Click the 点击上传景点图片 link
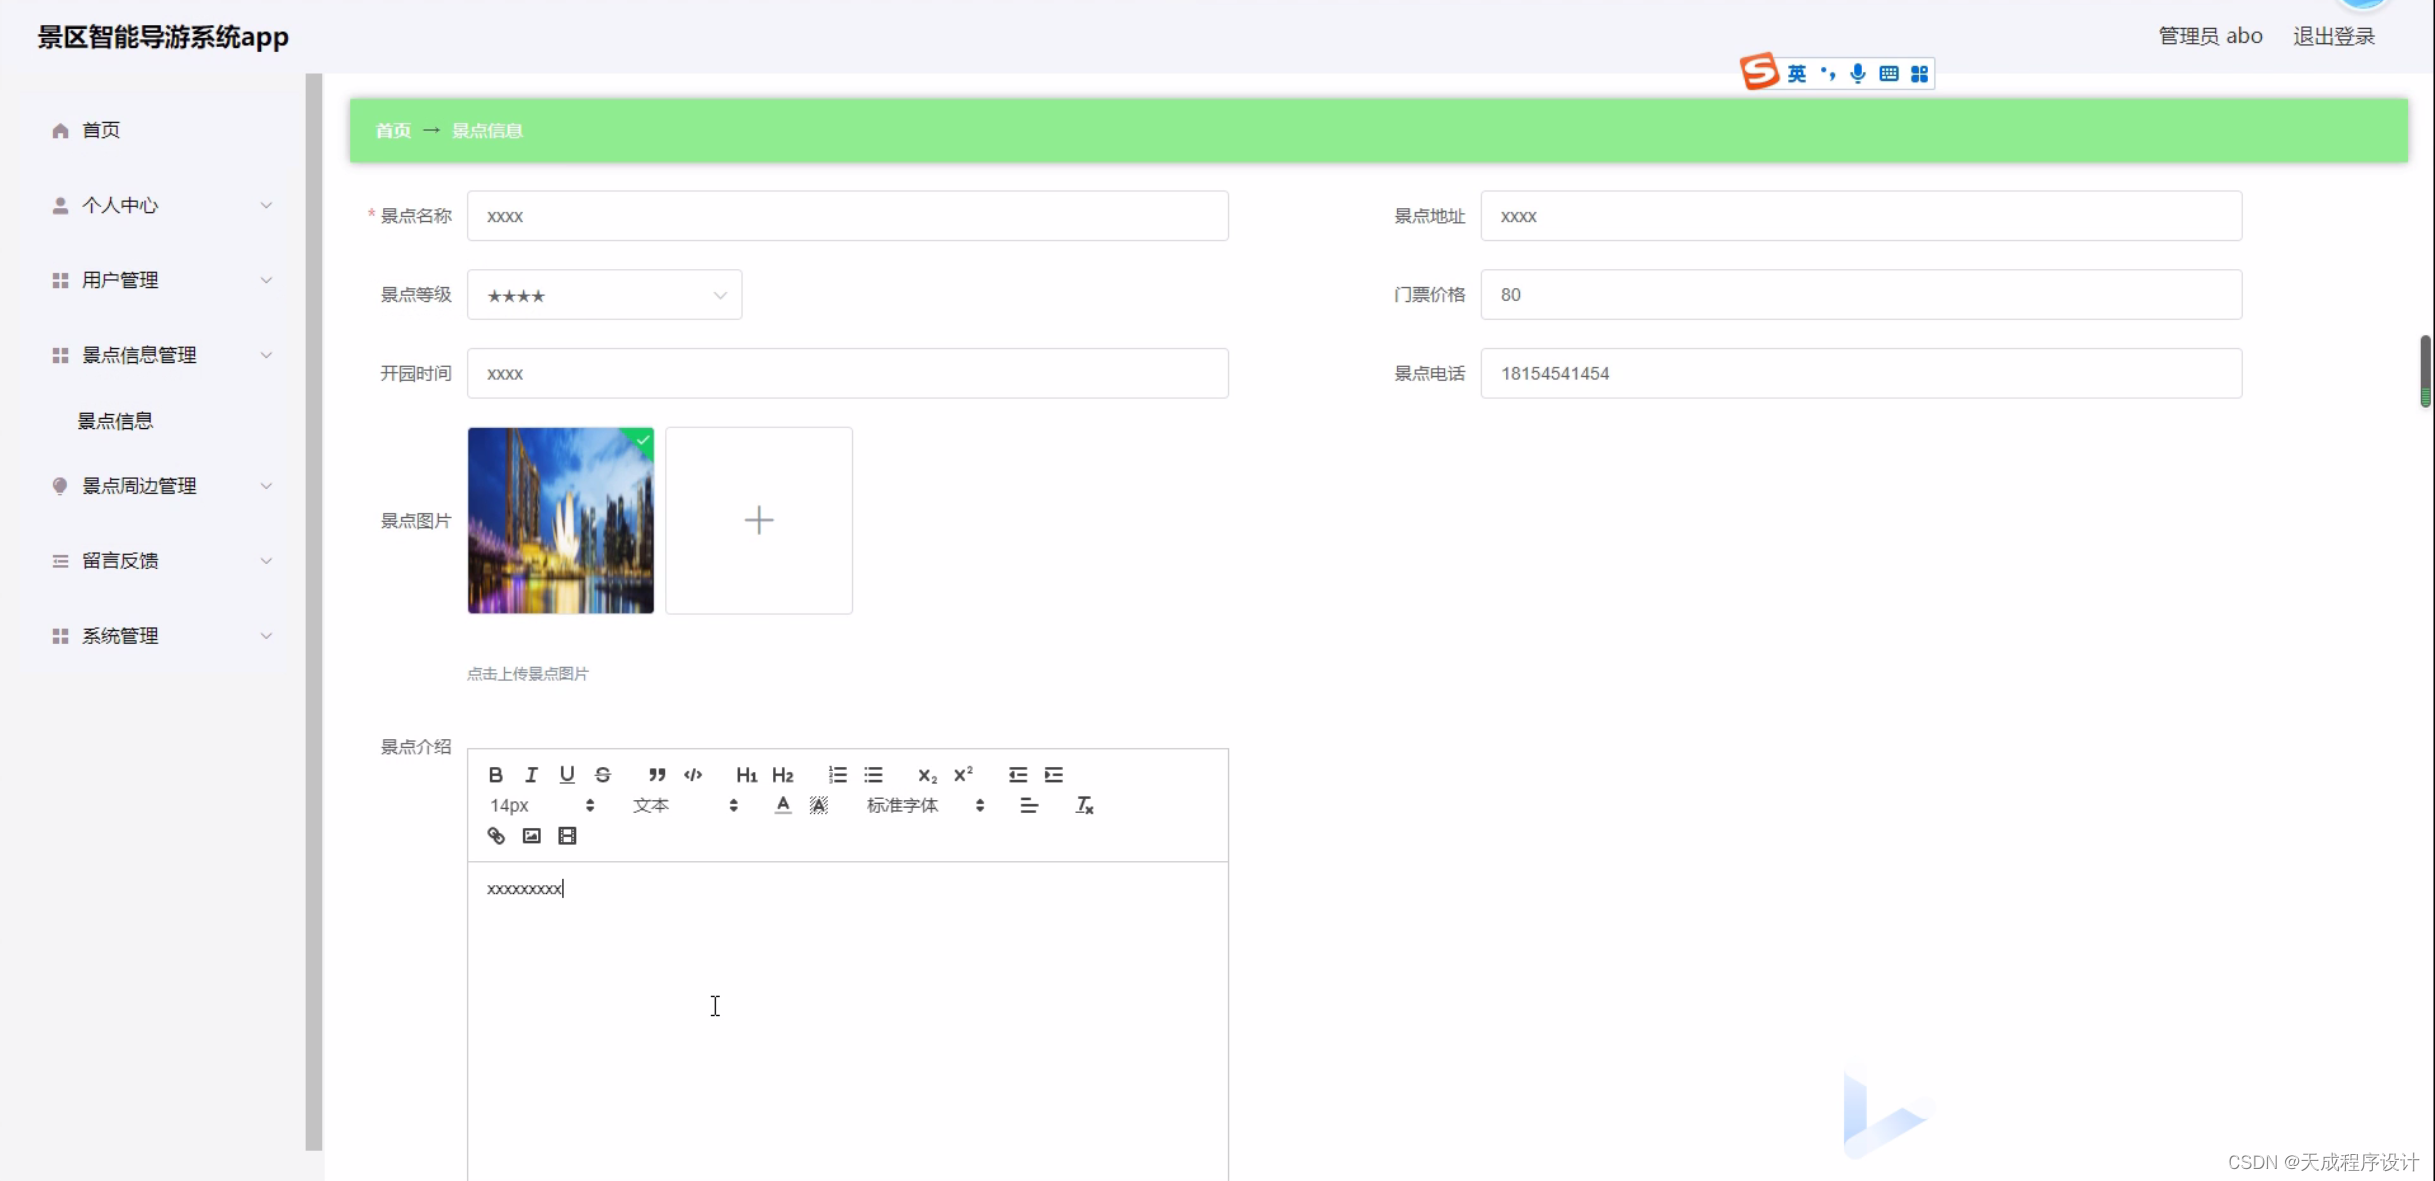 click(527, 673)
